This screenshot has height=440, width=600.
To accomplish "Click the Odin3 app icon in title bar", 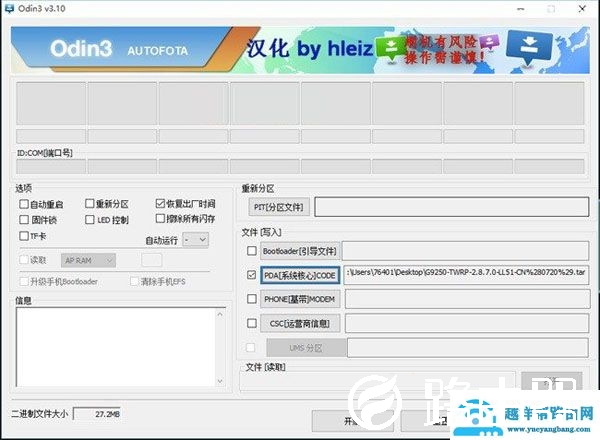I will click(9, 8).
